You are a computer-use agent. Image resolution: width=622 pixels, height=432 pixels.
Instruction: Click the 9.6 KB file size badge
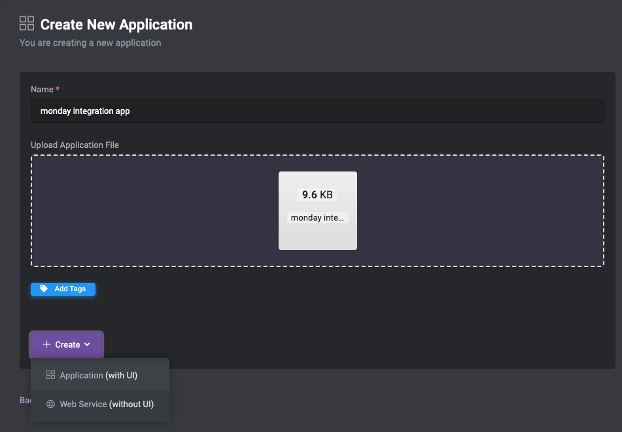click(x=317, y=194)
